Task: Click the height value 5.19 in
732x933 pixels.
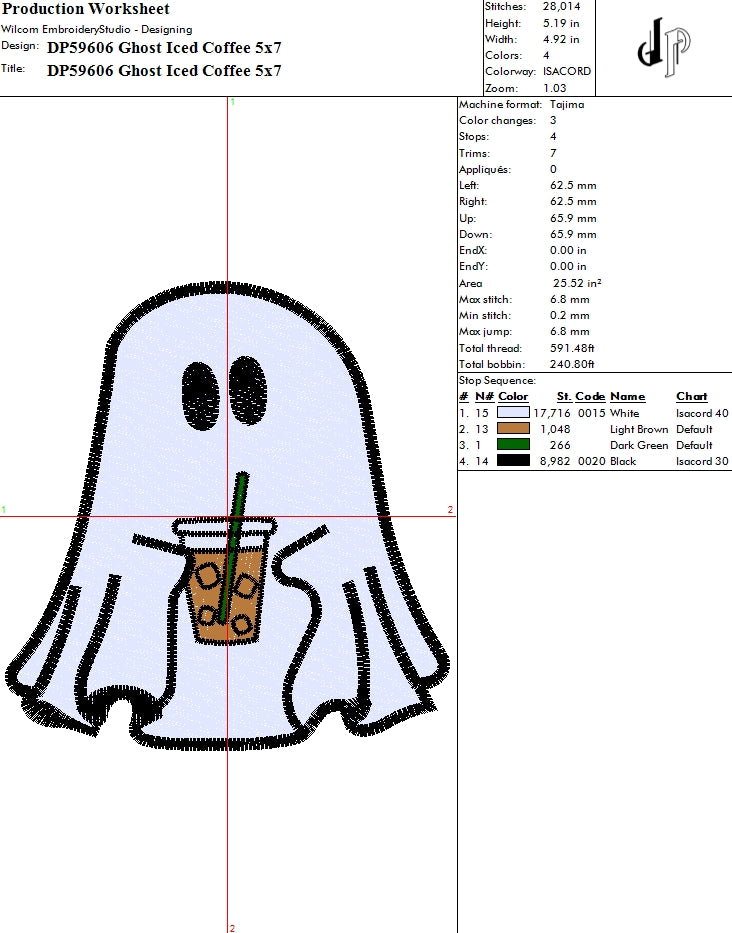Action: tap(561, 23)
